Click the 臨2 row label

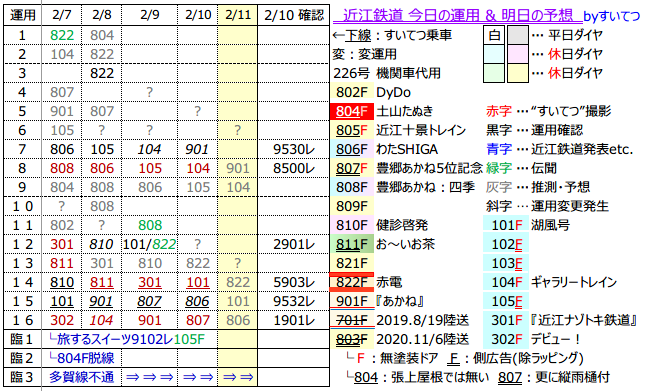click(22, 358)
